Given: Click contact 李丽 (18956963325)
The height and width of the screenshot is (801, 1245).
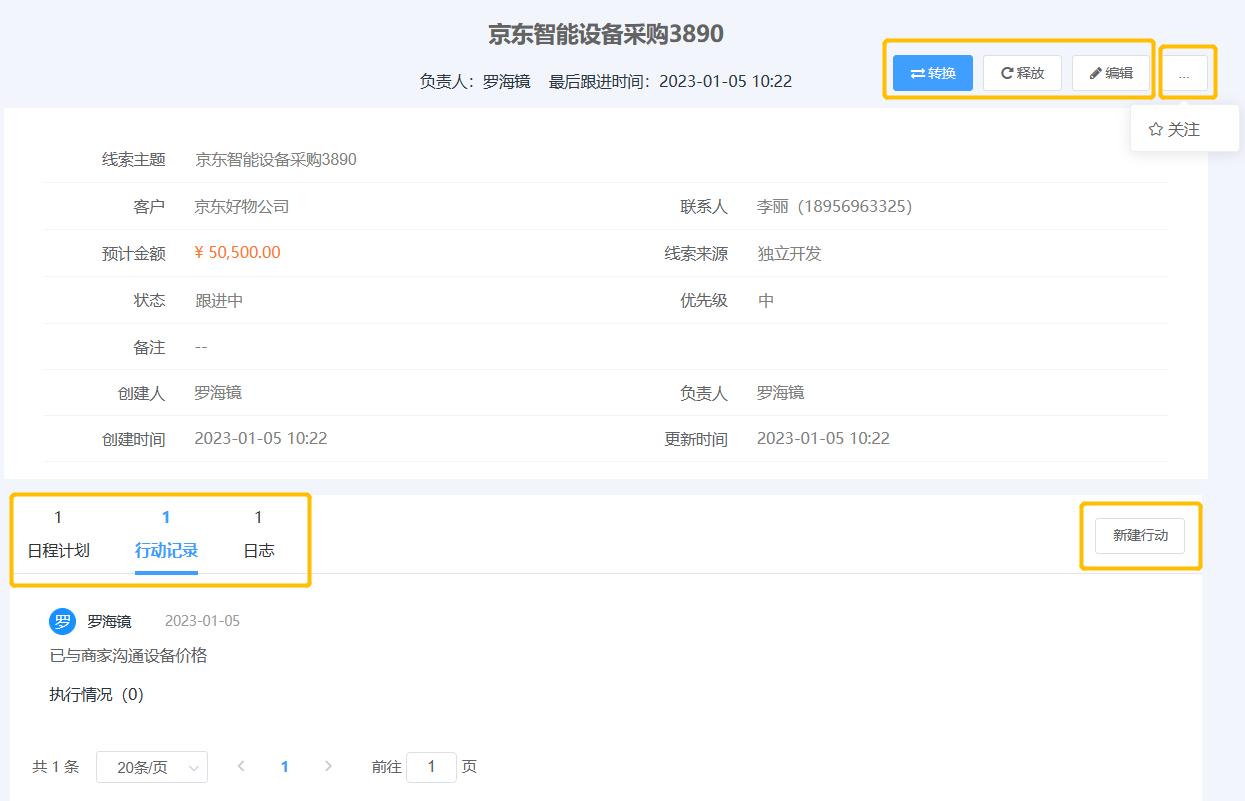Looking at the screenshot, I should tap(833, 207).
